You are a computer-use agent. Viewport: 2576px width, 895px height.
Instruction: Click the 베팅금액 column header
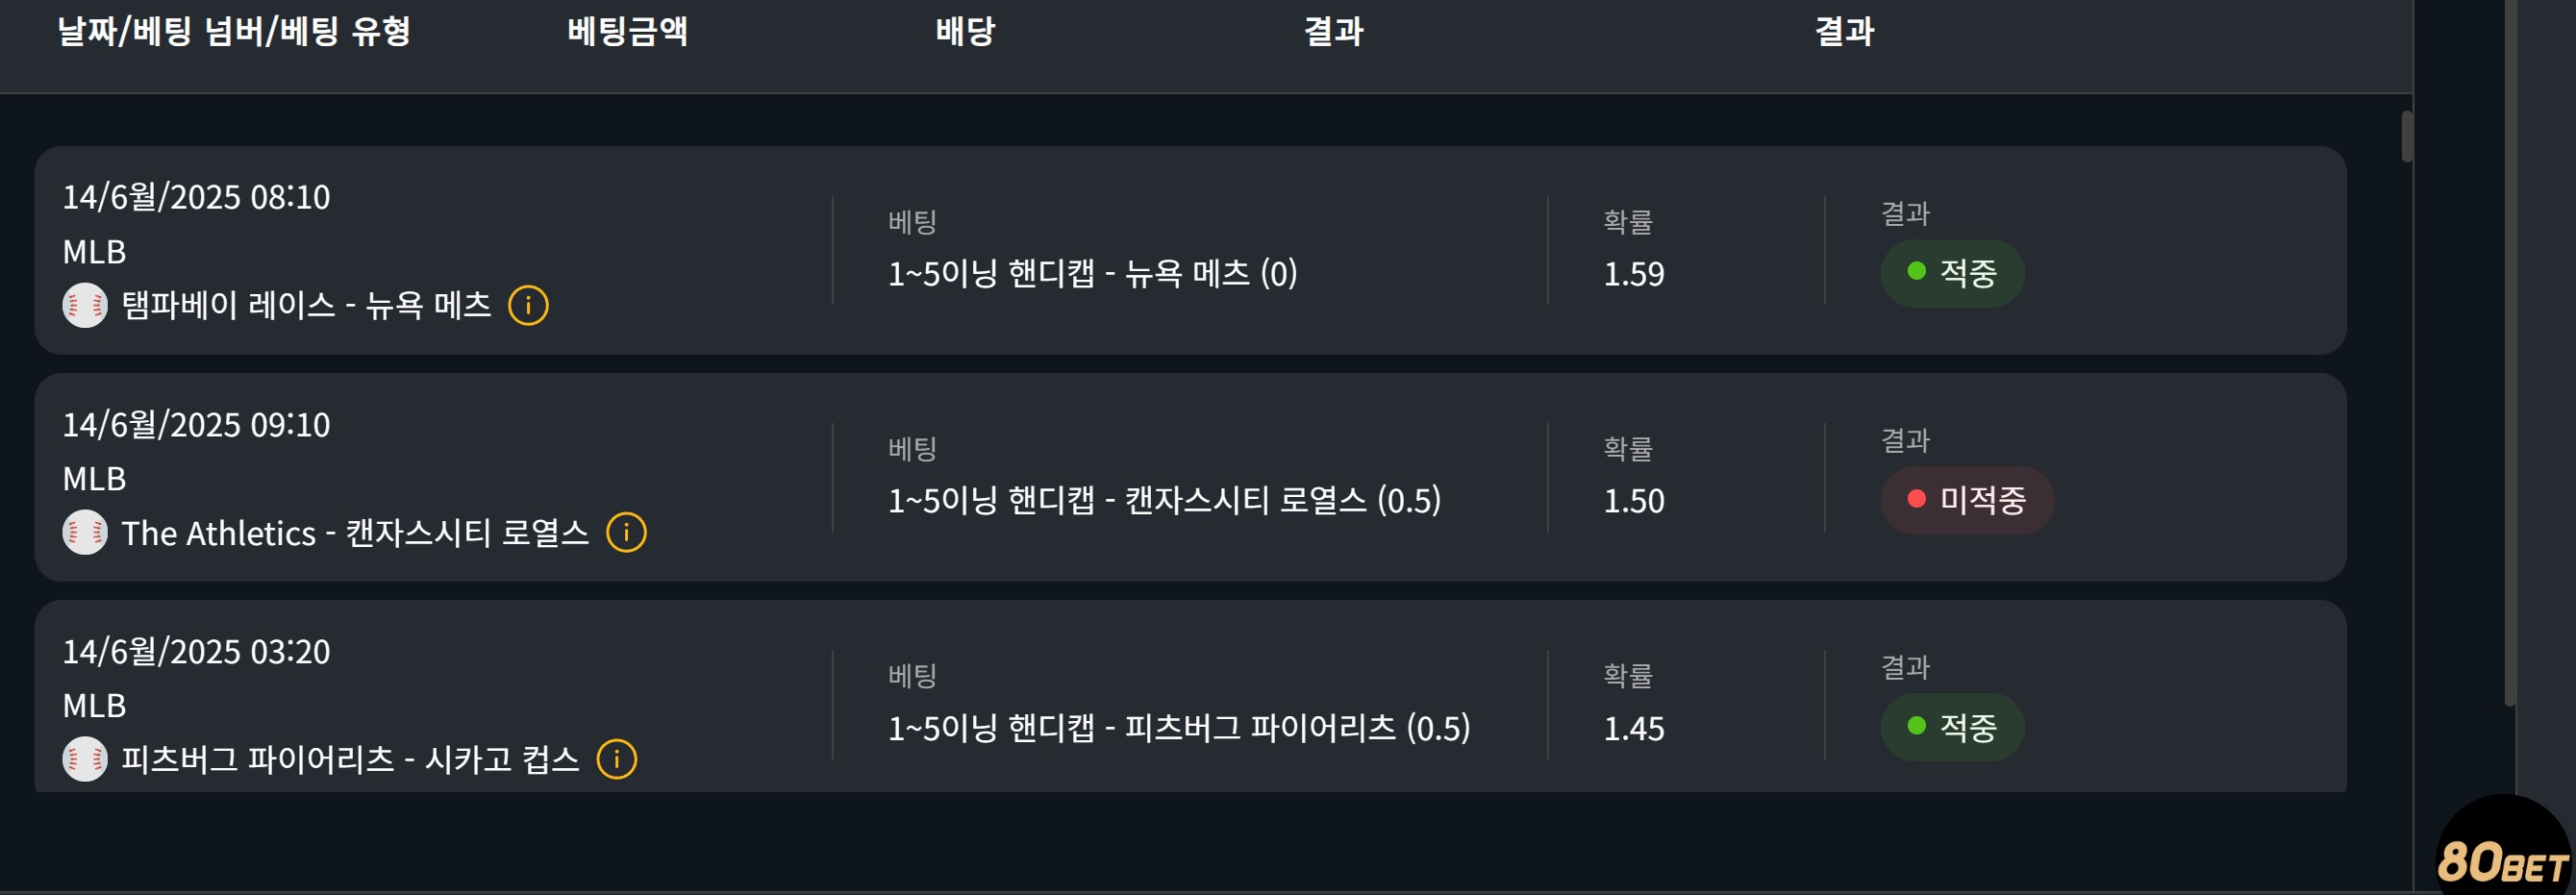(x=627, y=31)
